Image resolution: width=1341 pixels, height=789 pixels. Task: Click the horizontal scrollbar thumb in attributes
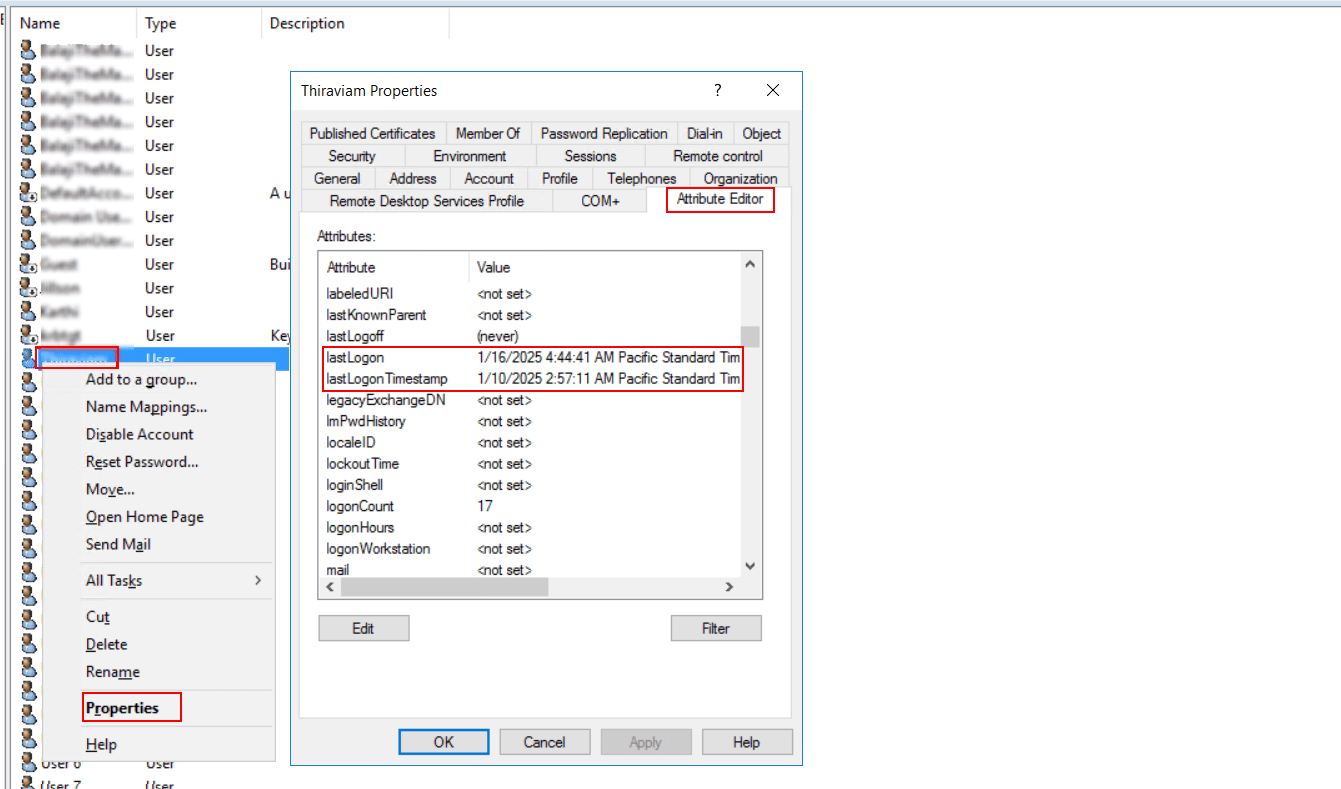coord(444,588)
